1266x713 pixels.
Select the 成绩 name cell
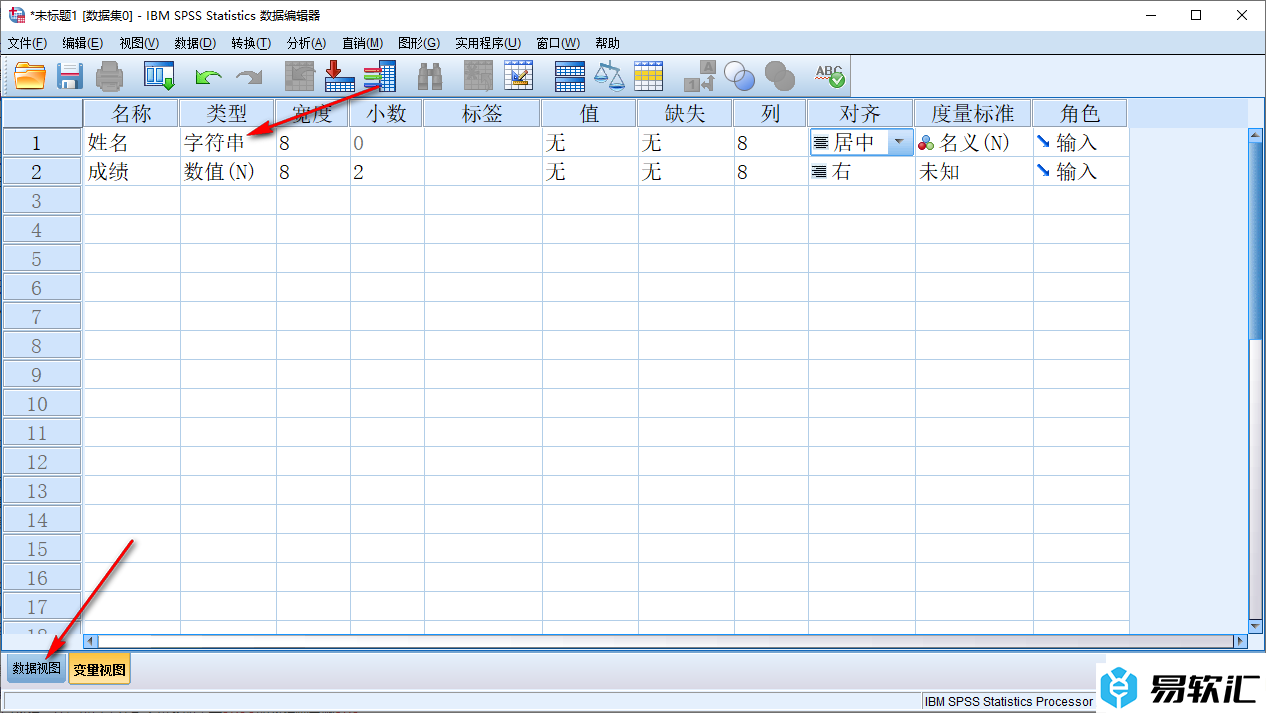click(132, 171)
